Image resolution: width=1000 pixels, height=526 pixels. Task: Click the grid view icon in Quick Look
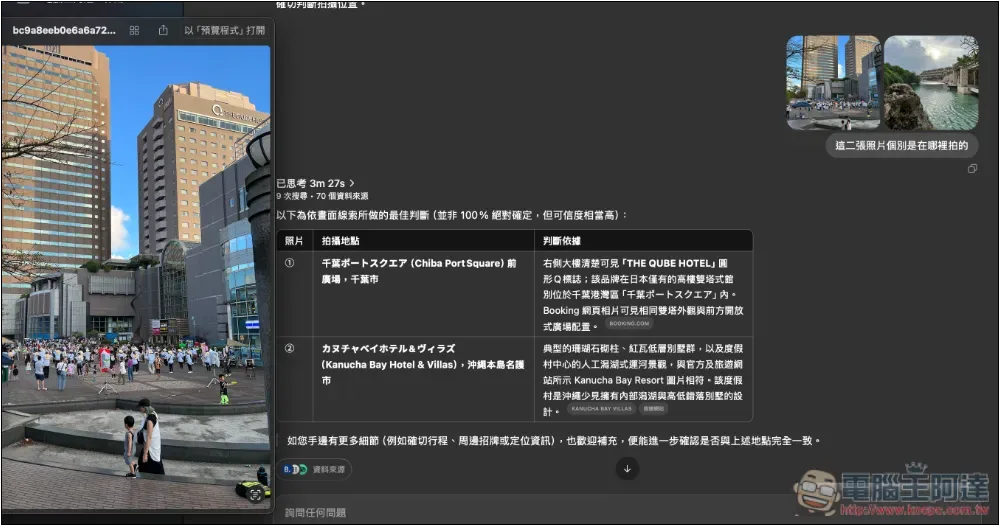tap(135, 31)
